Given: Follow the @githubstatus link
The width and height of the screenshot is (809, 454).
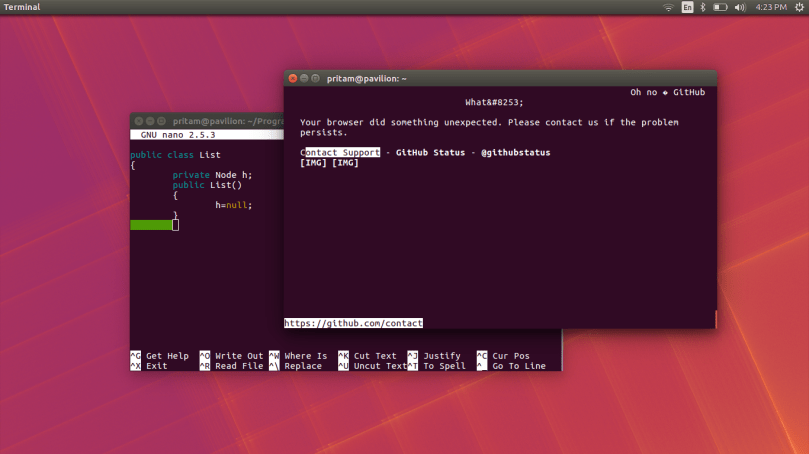Looking at the screenshot, I should coord(515,153).
